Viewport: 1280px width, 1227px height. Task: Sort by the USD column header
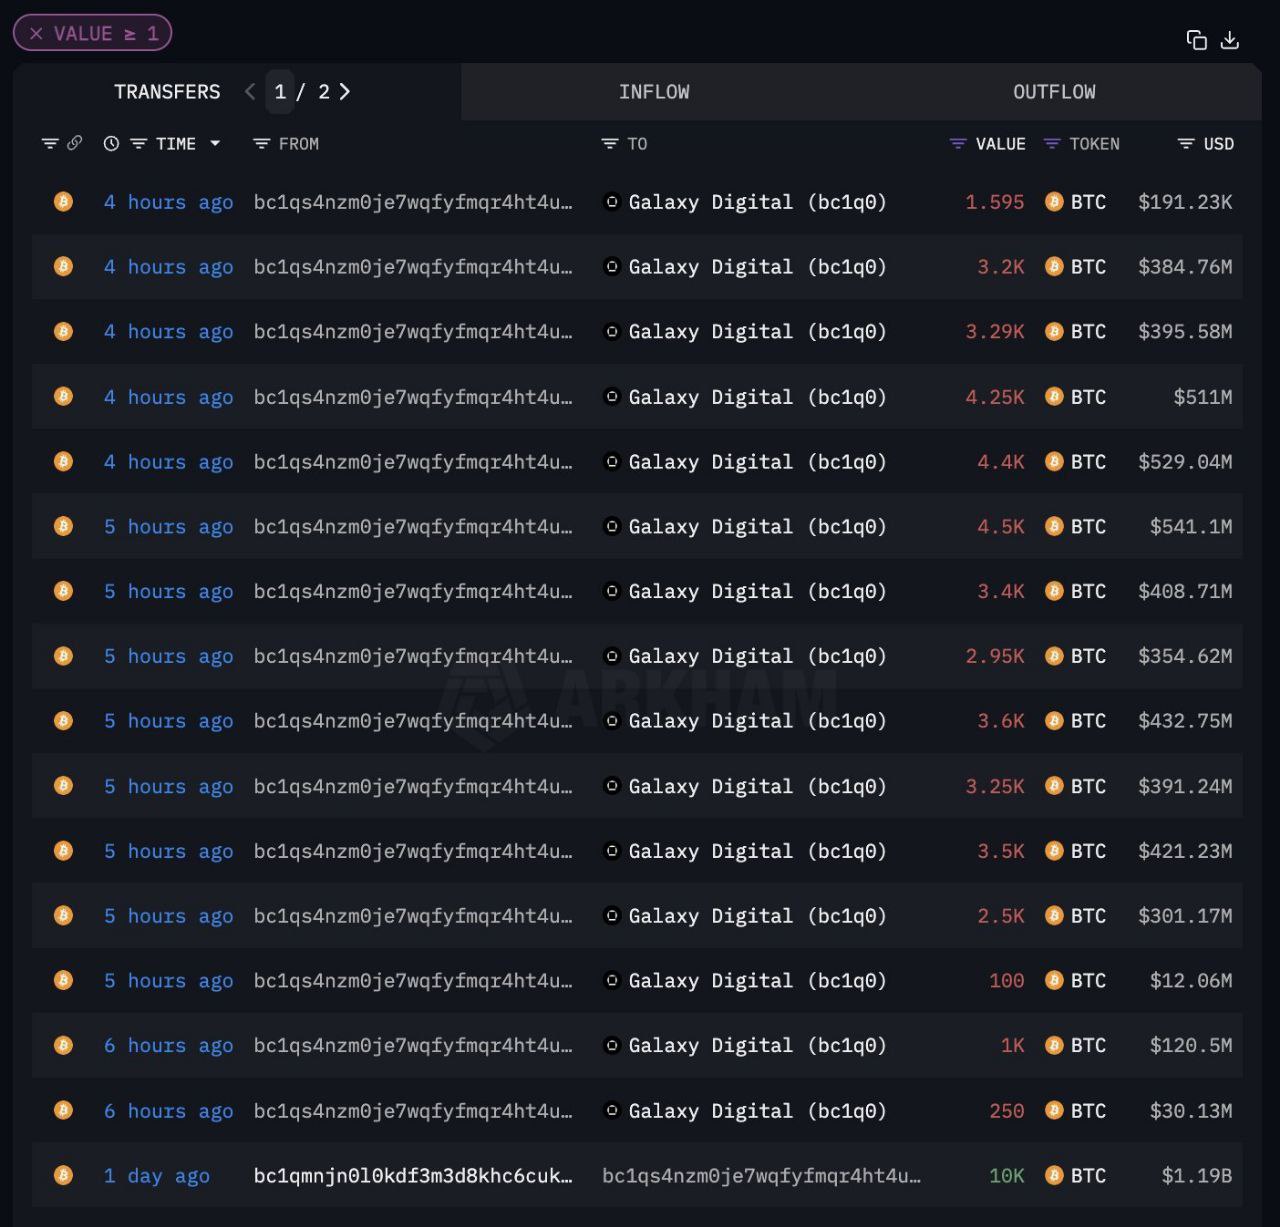coord(1218,144)
